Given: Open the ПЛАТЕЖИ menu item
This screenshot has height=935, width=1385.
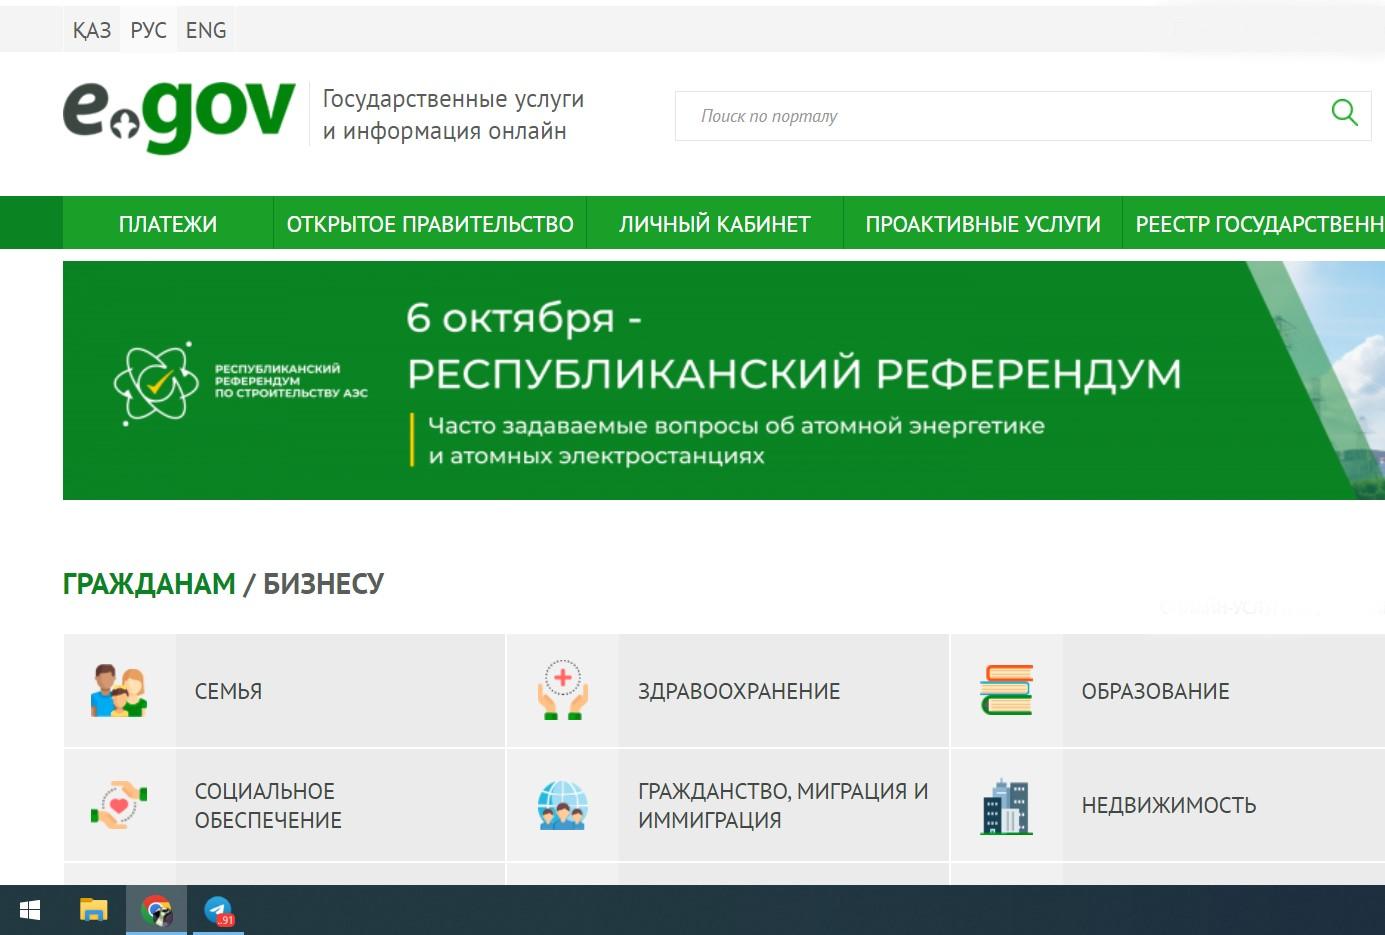Looking at the screenshot, I should (168, 223).
